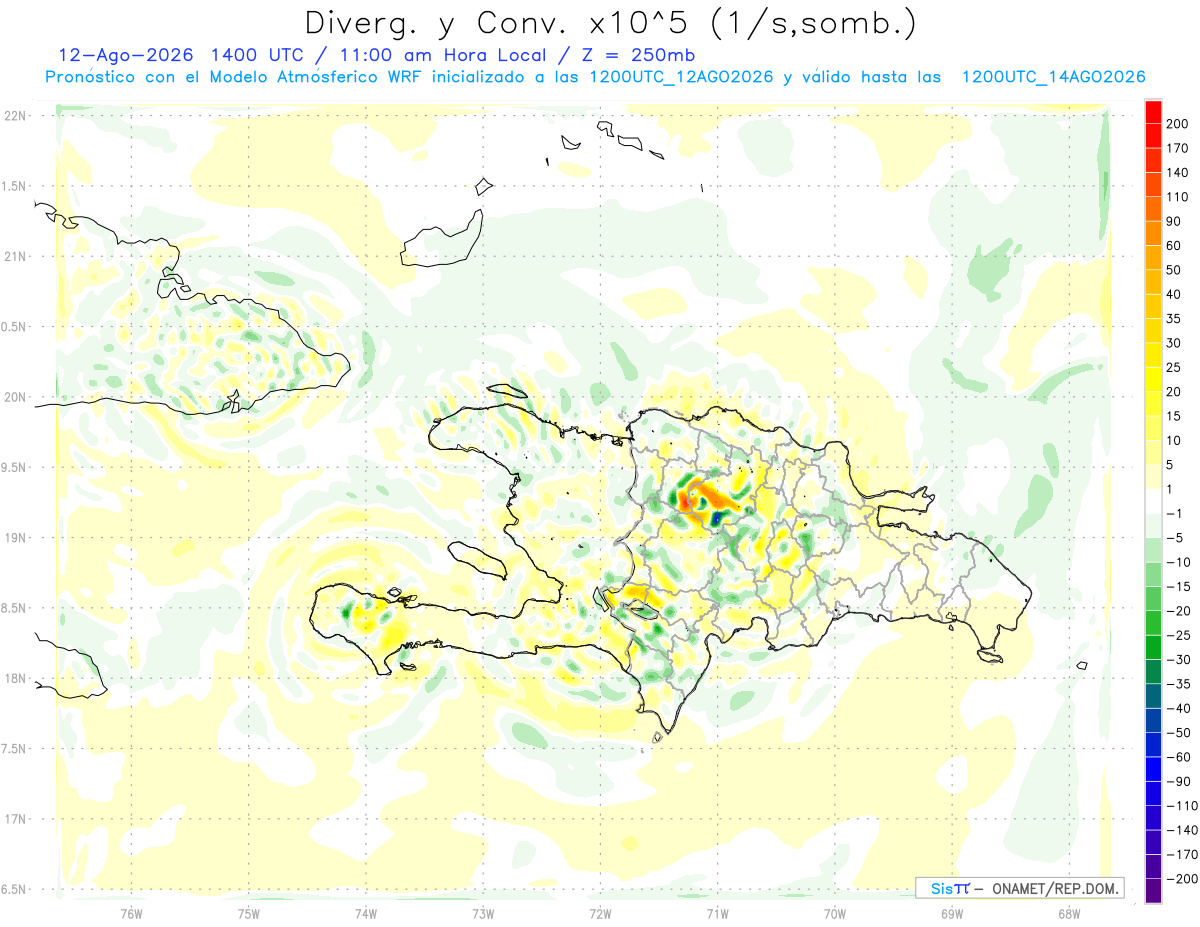Click the 'Sis' logo text in the credit box
Screen dimensions: 1200x927
click(943, 889)
